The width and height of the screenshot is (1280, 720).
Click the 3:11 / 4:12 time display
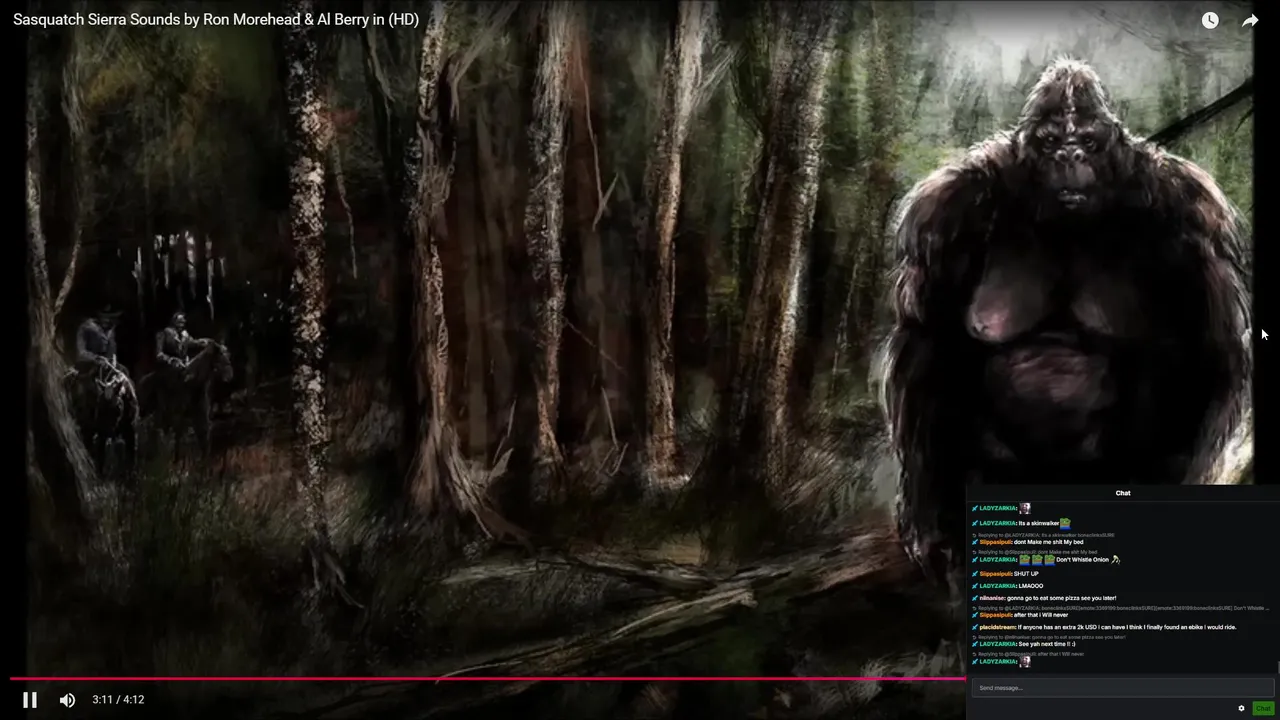point(118,700)
